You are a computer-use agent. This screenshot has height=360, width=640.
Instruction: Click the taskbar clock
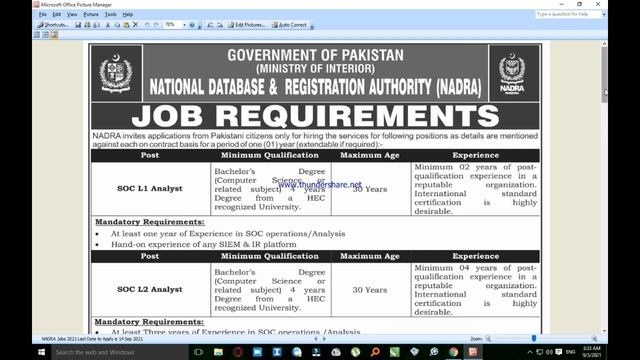click(592, 352)
